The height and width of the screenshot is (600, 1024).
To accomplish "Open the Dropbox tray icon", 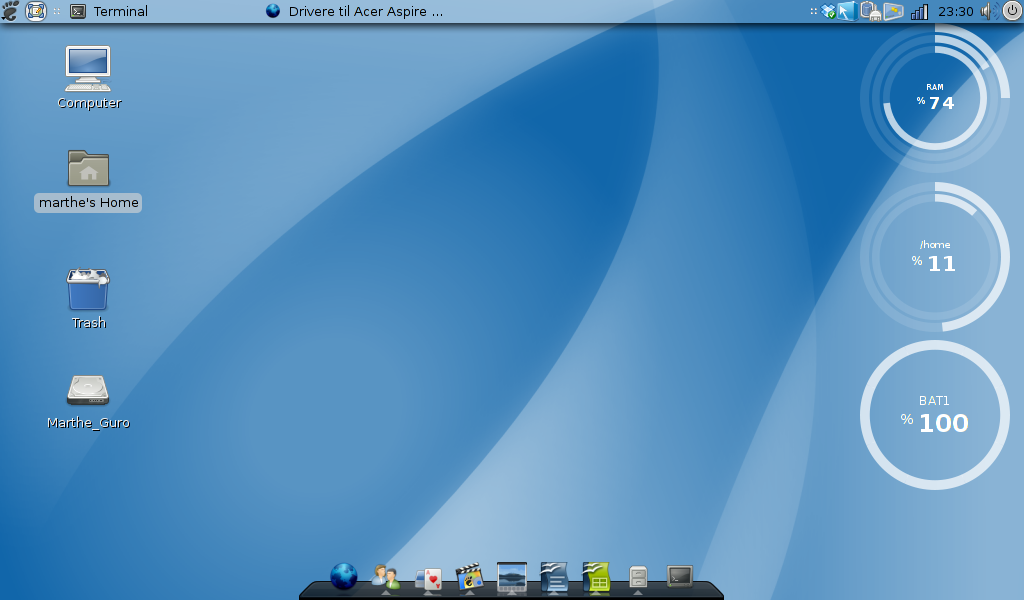I will (829, 11).
